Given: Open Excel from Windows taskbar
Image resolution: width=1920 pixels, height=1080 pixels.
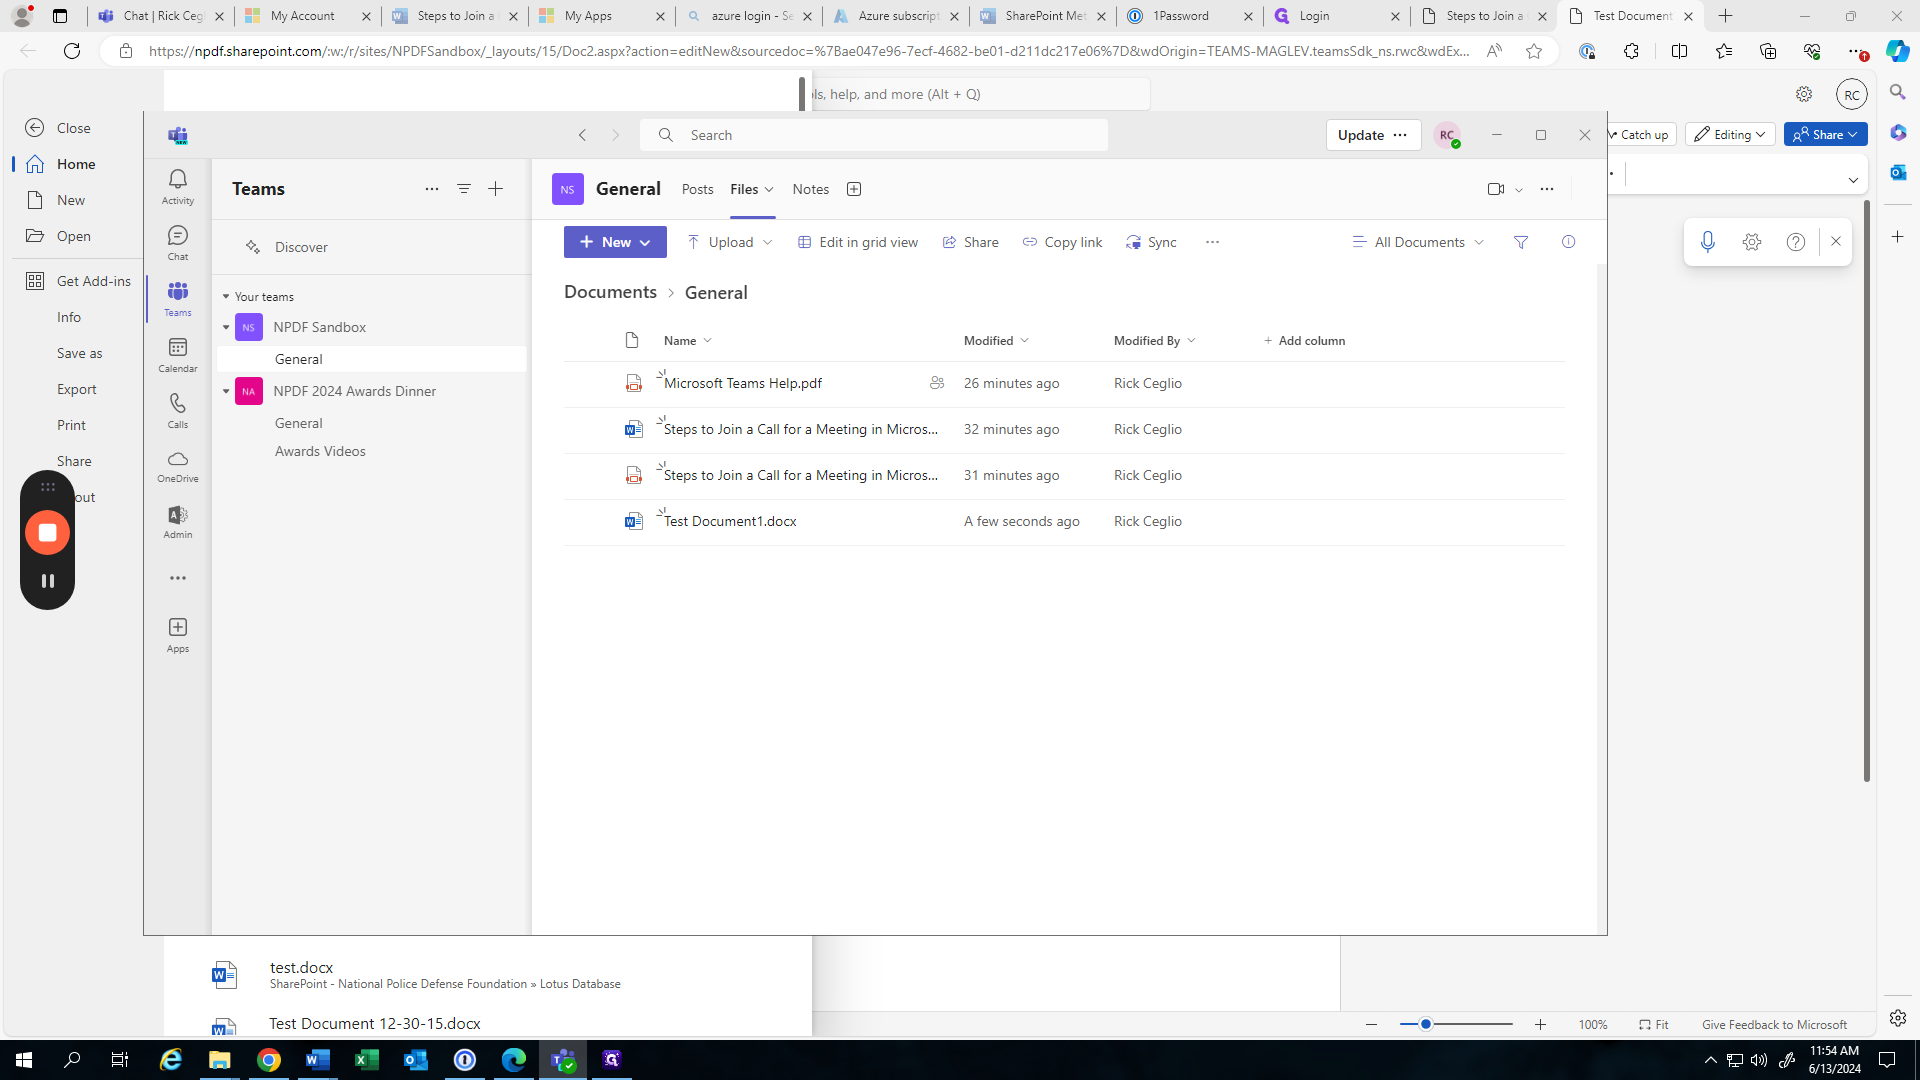Looking at the screenshot, I should click(x=367, y=1060).
